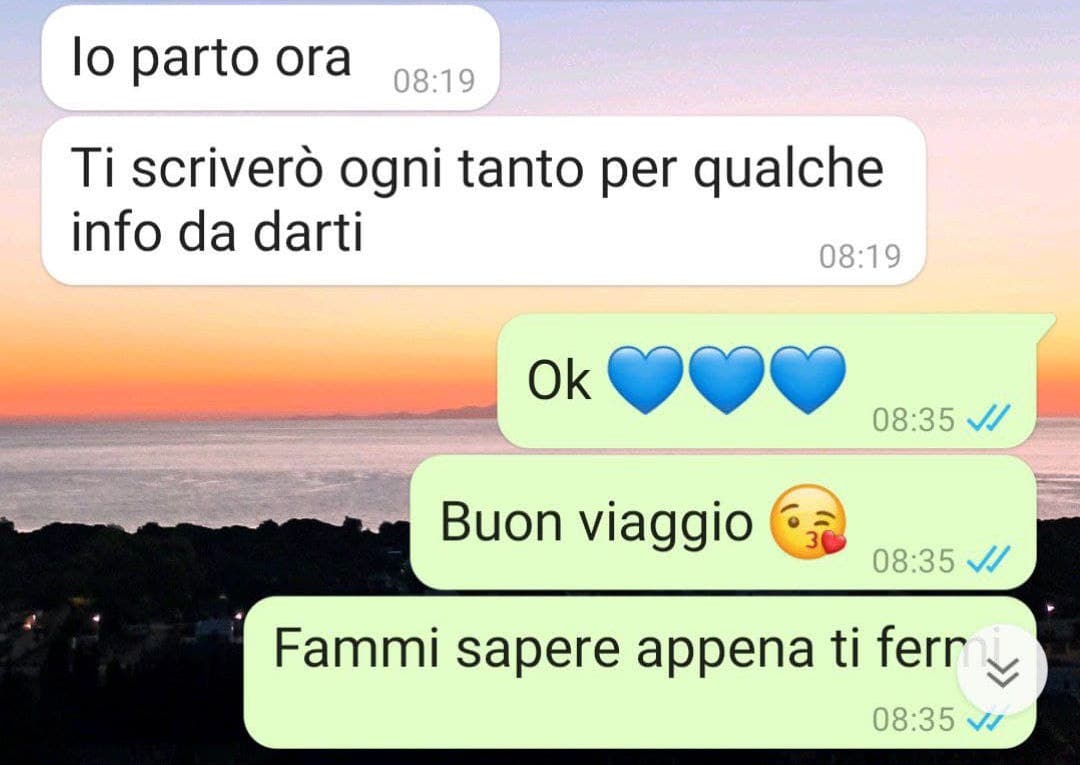Select the "Buon viaggio" message bubble

tap(723, 522)
